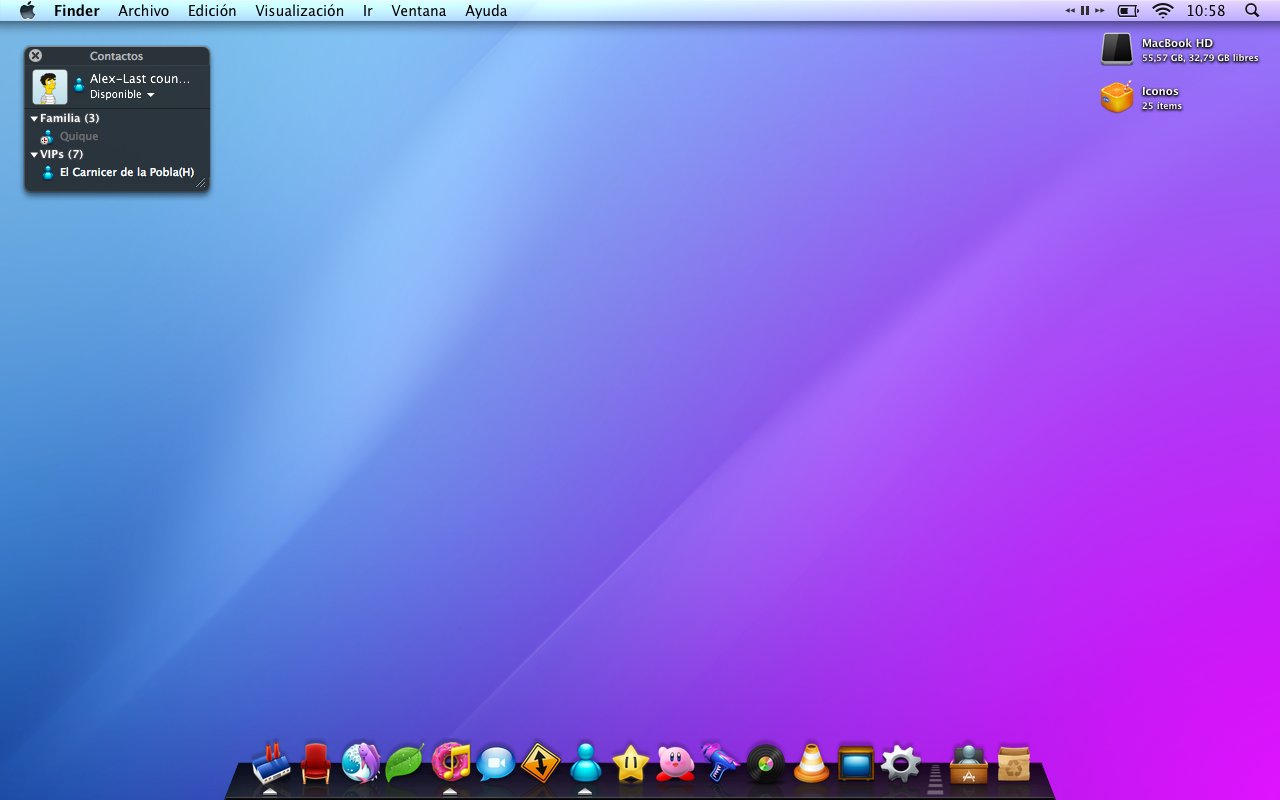The height and width of the screenshot is (800, 1280).
Task: Open the Edición menu
Action: pos(212,11)
